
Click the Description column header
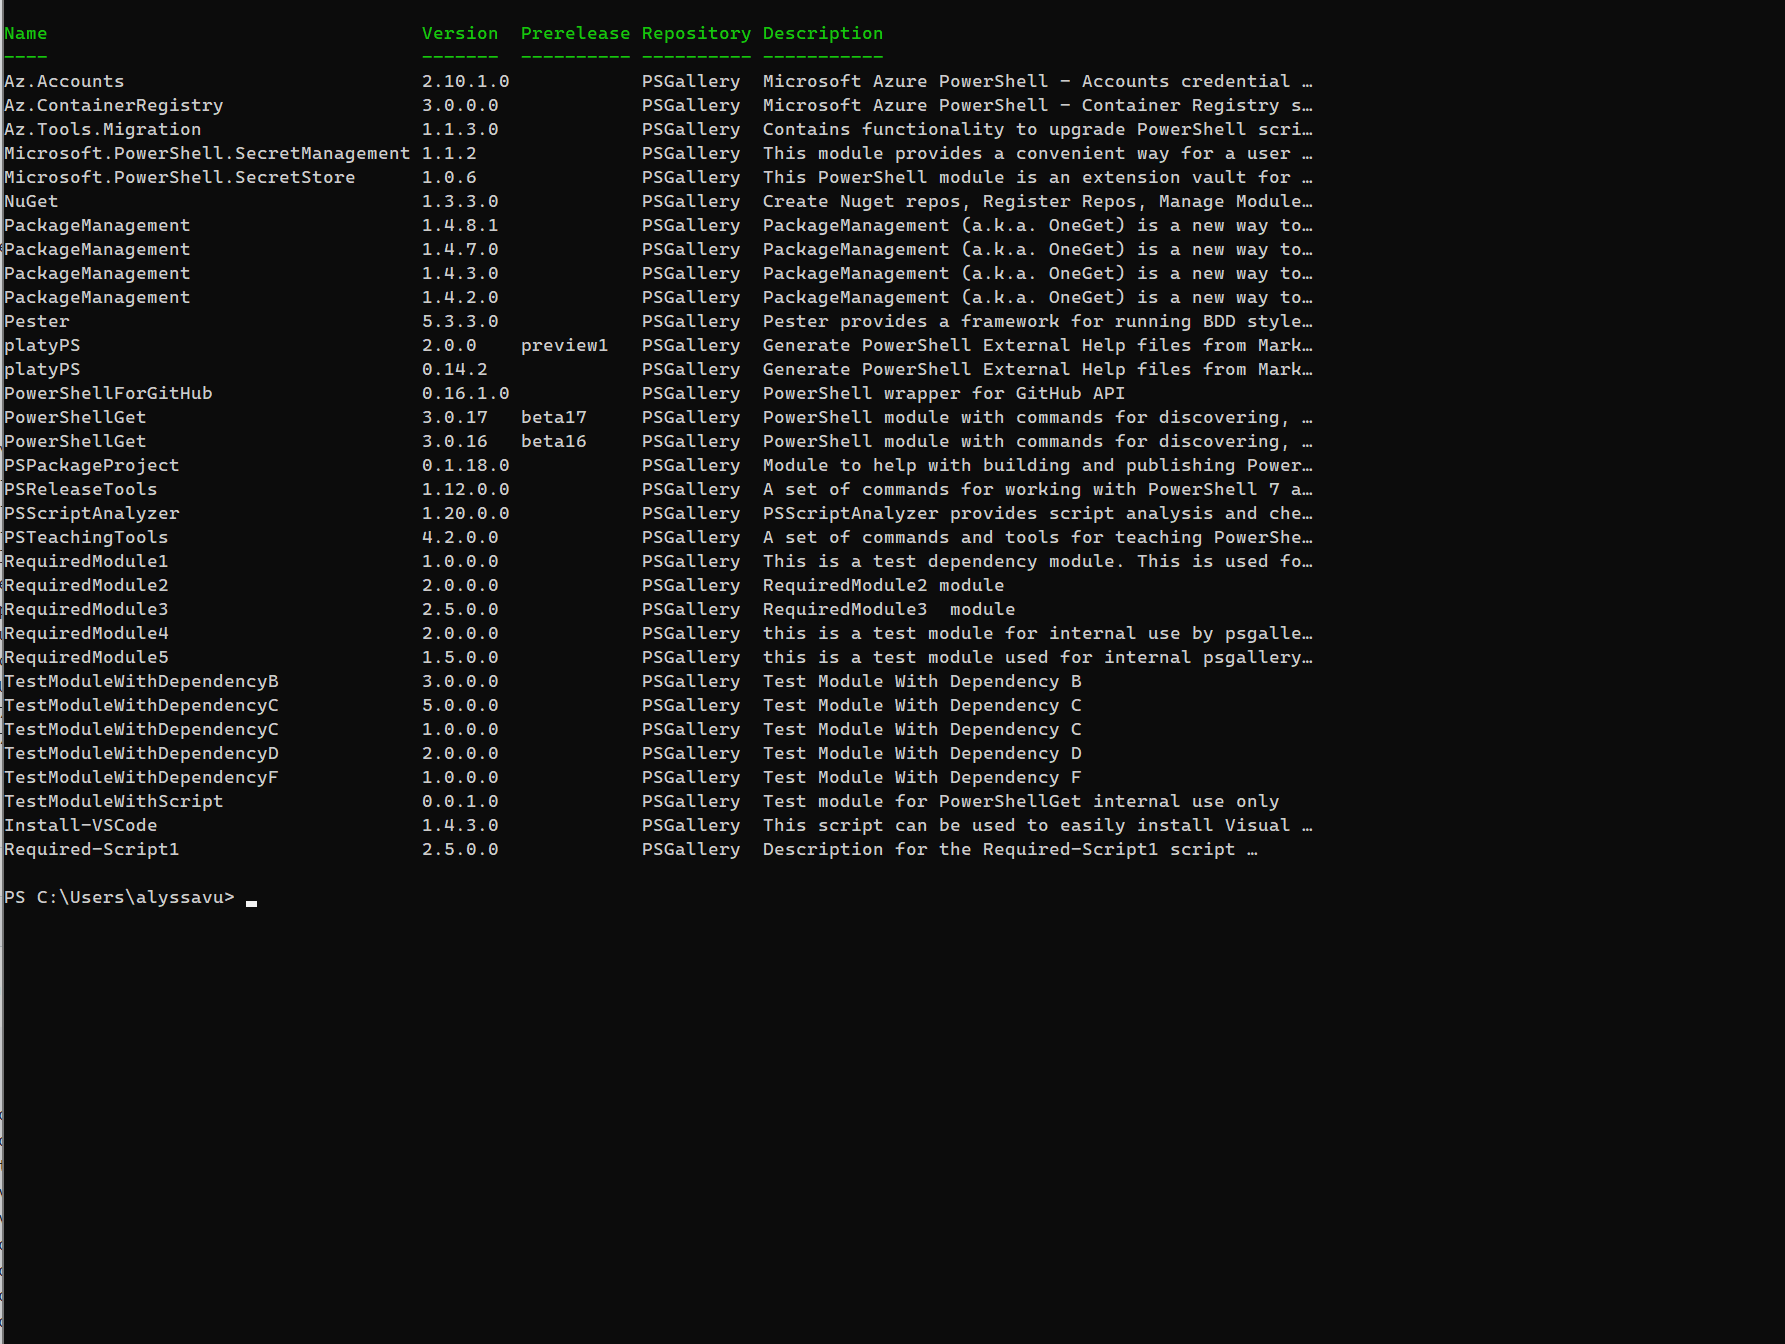point(823,34)
